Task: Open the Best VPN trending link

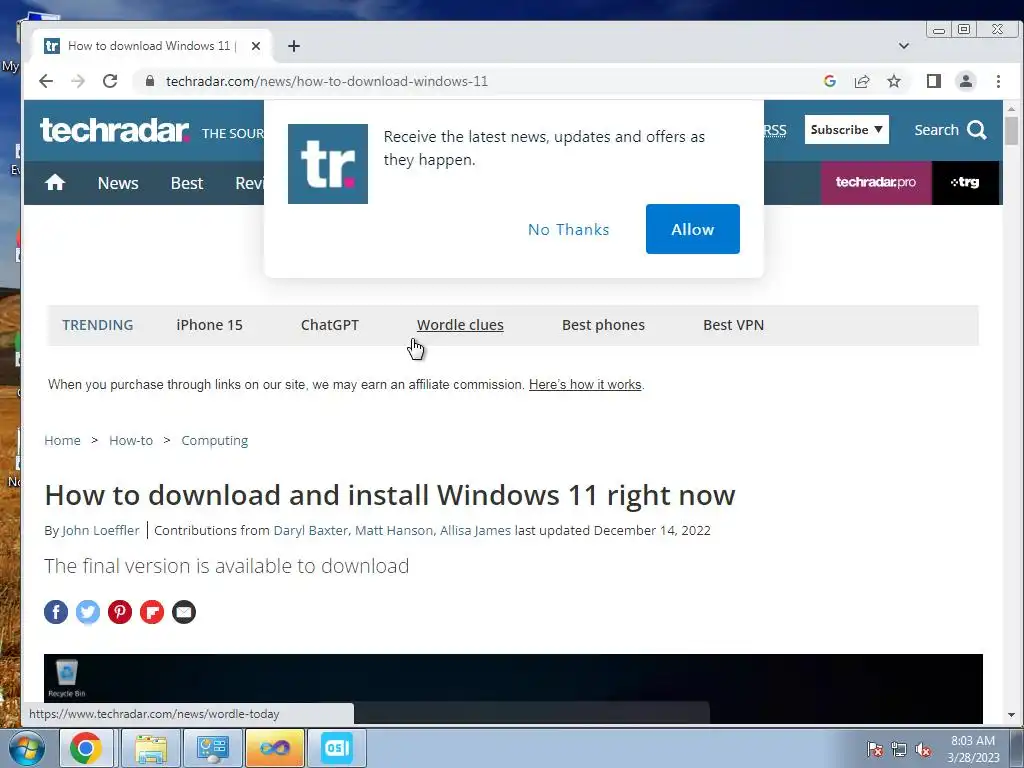Action: (733, 325)
